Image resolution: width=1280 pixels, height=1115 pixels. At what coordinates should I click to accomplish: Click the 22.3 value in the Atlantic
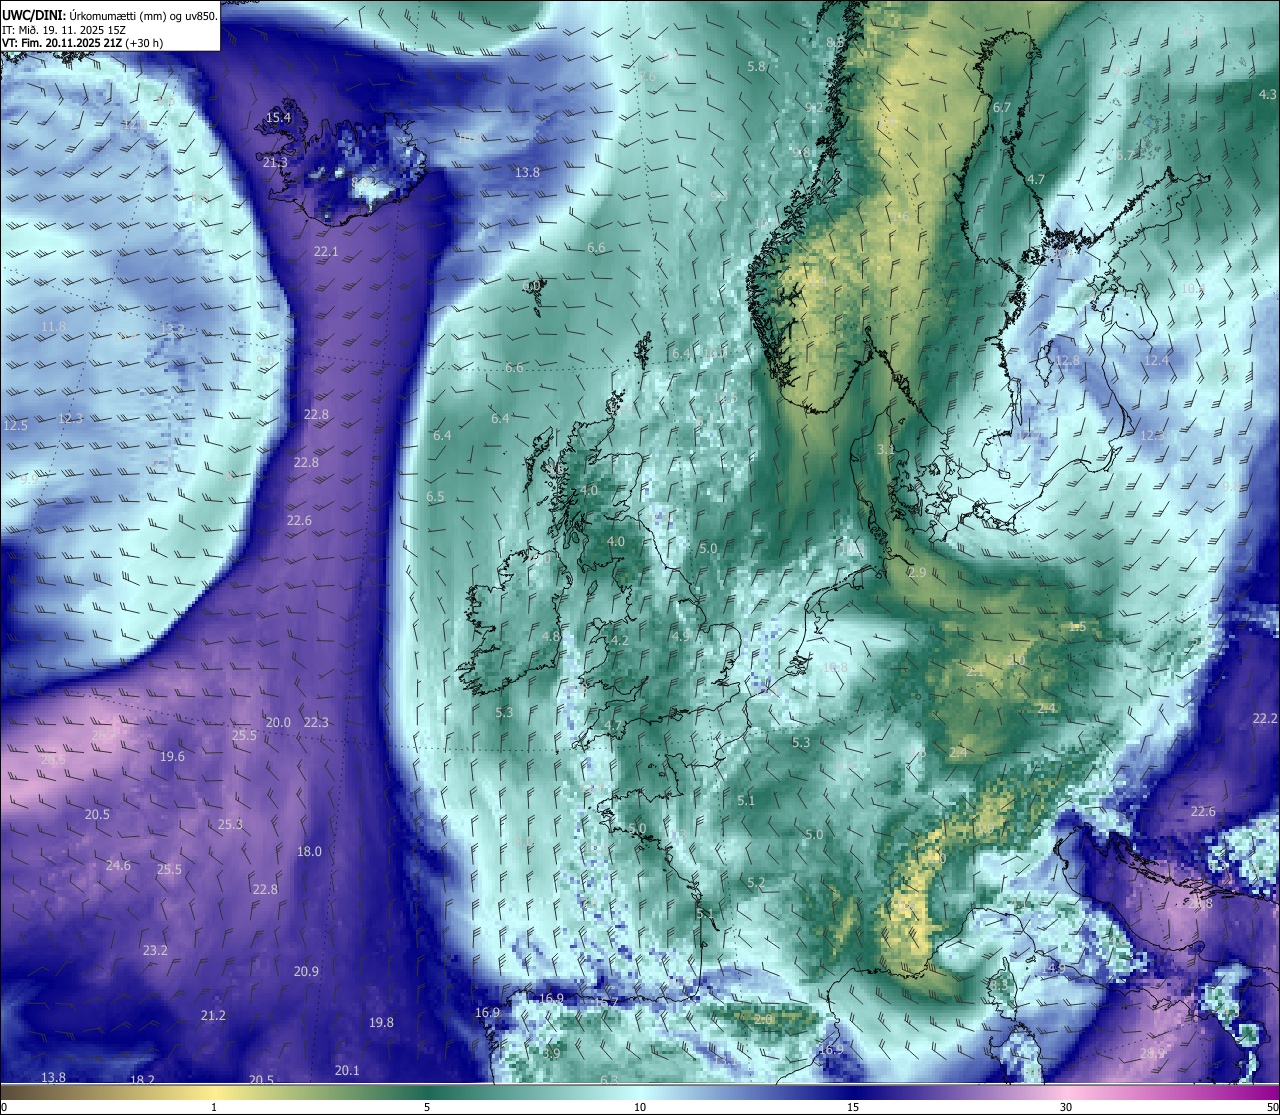tap(316, 723)
